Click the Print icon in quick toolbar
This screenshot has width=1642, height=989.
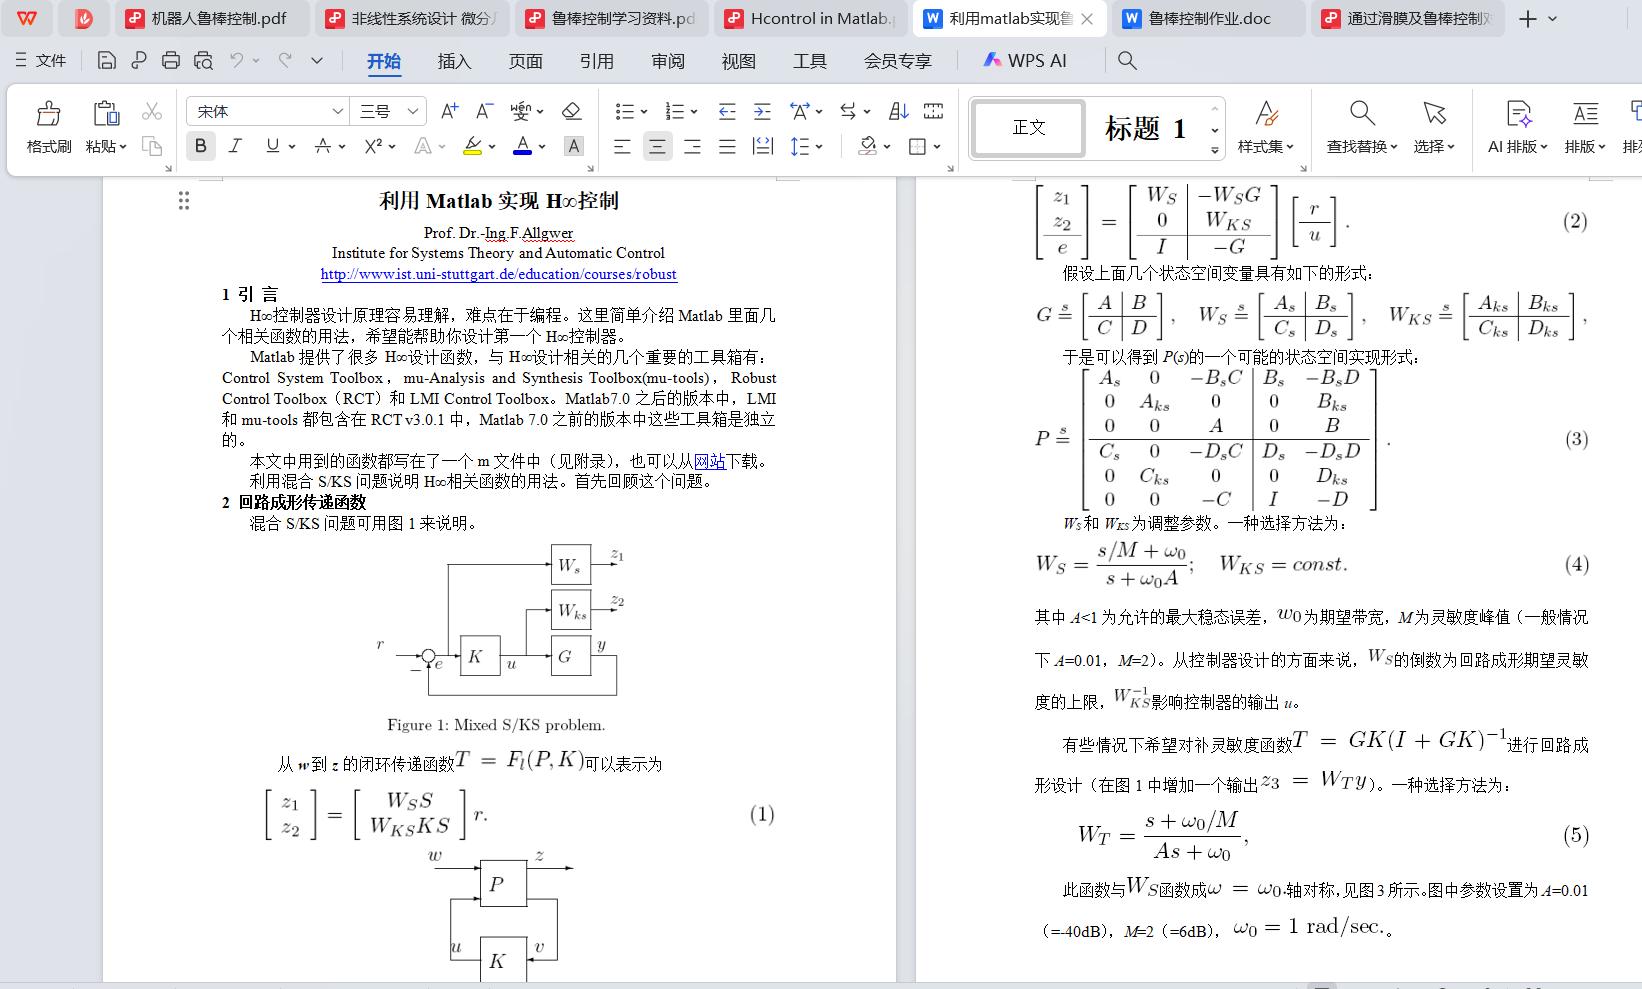[x=171, y=60]
